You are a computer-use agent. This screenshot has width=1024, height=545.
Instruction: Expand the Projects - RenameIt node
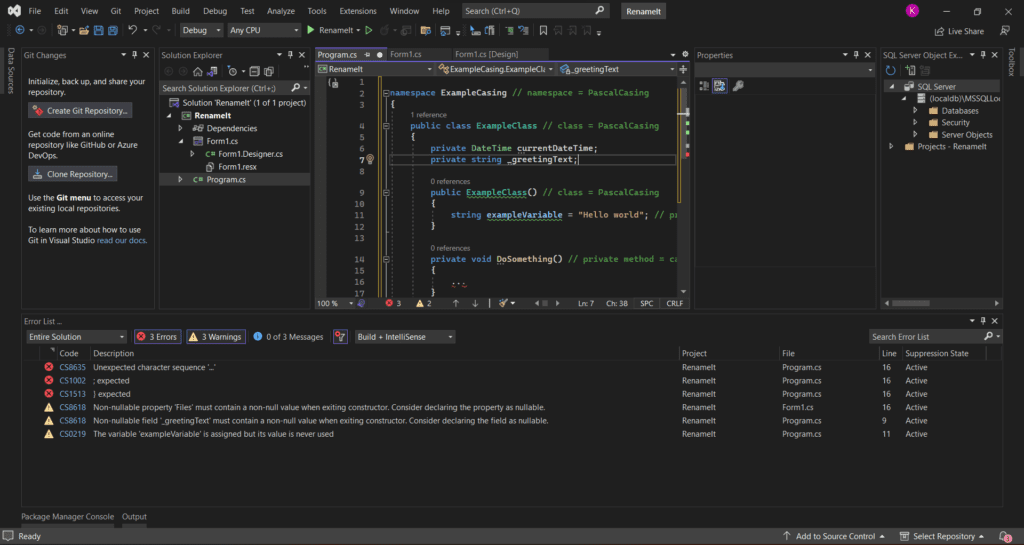[x=891, y=147]
